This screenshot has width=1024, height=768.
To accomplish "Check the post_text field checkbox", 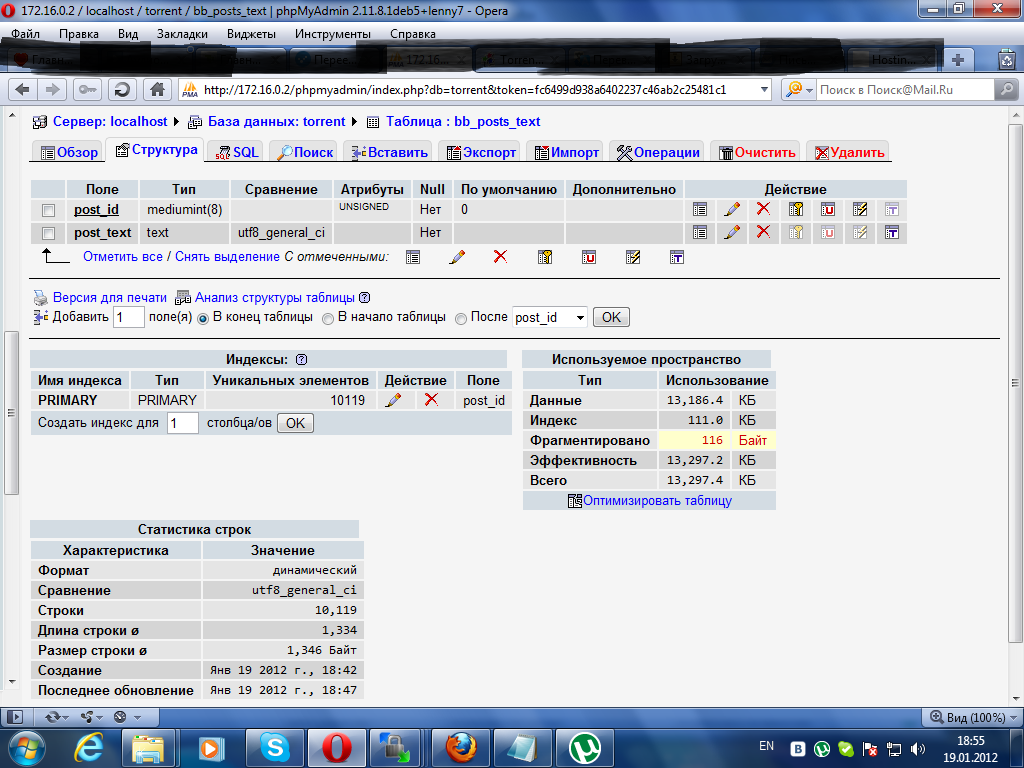I will [48, 233].
